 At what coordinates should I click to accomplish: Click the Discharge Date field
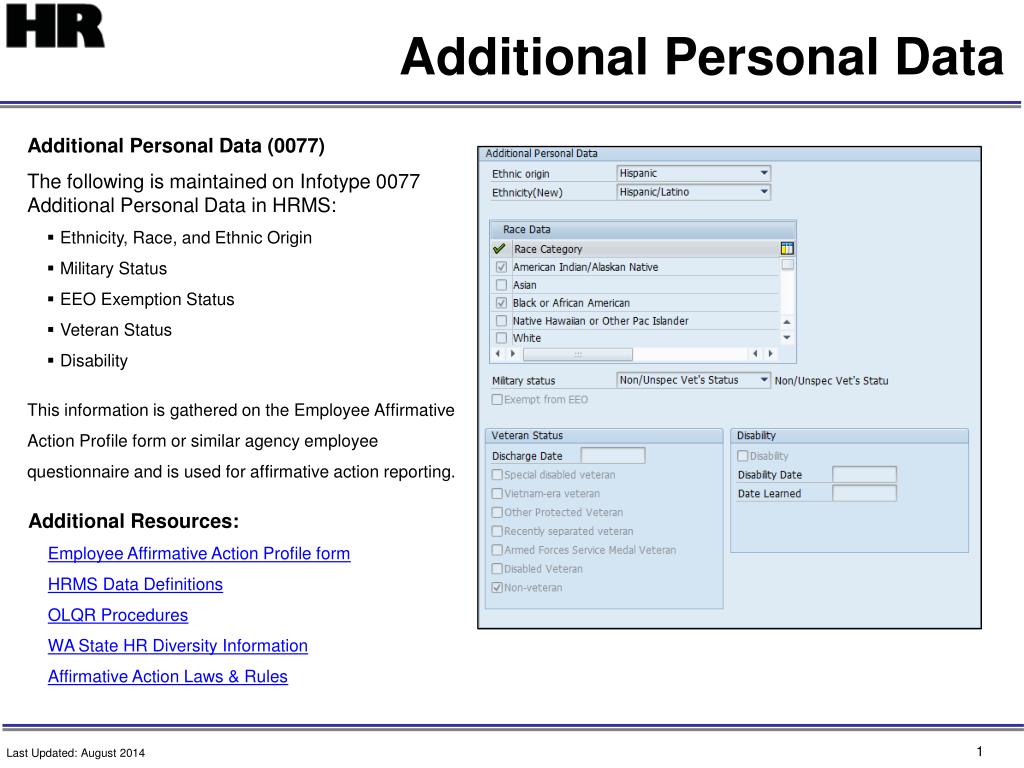pos(613,455)
